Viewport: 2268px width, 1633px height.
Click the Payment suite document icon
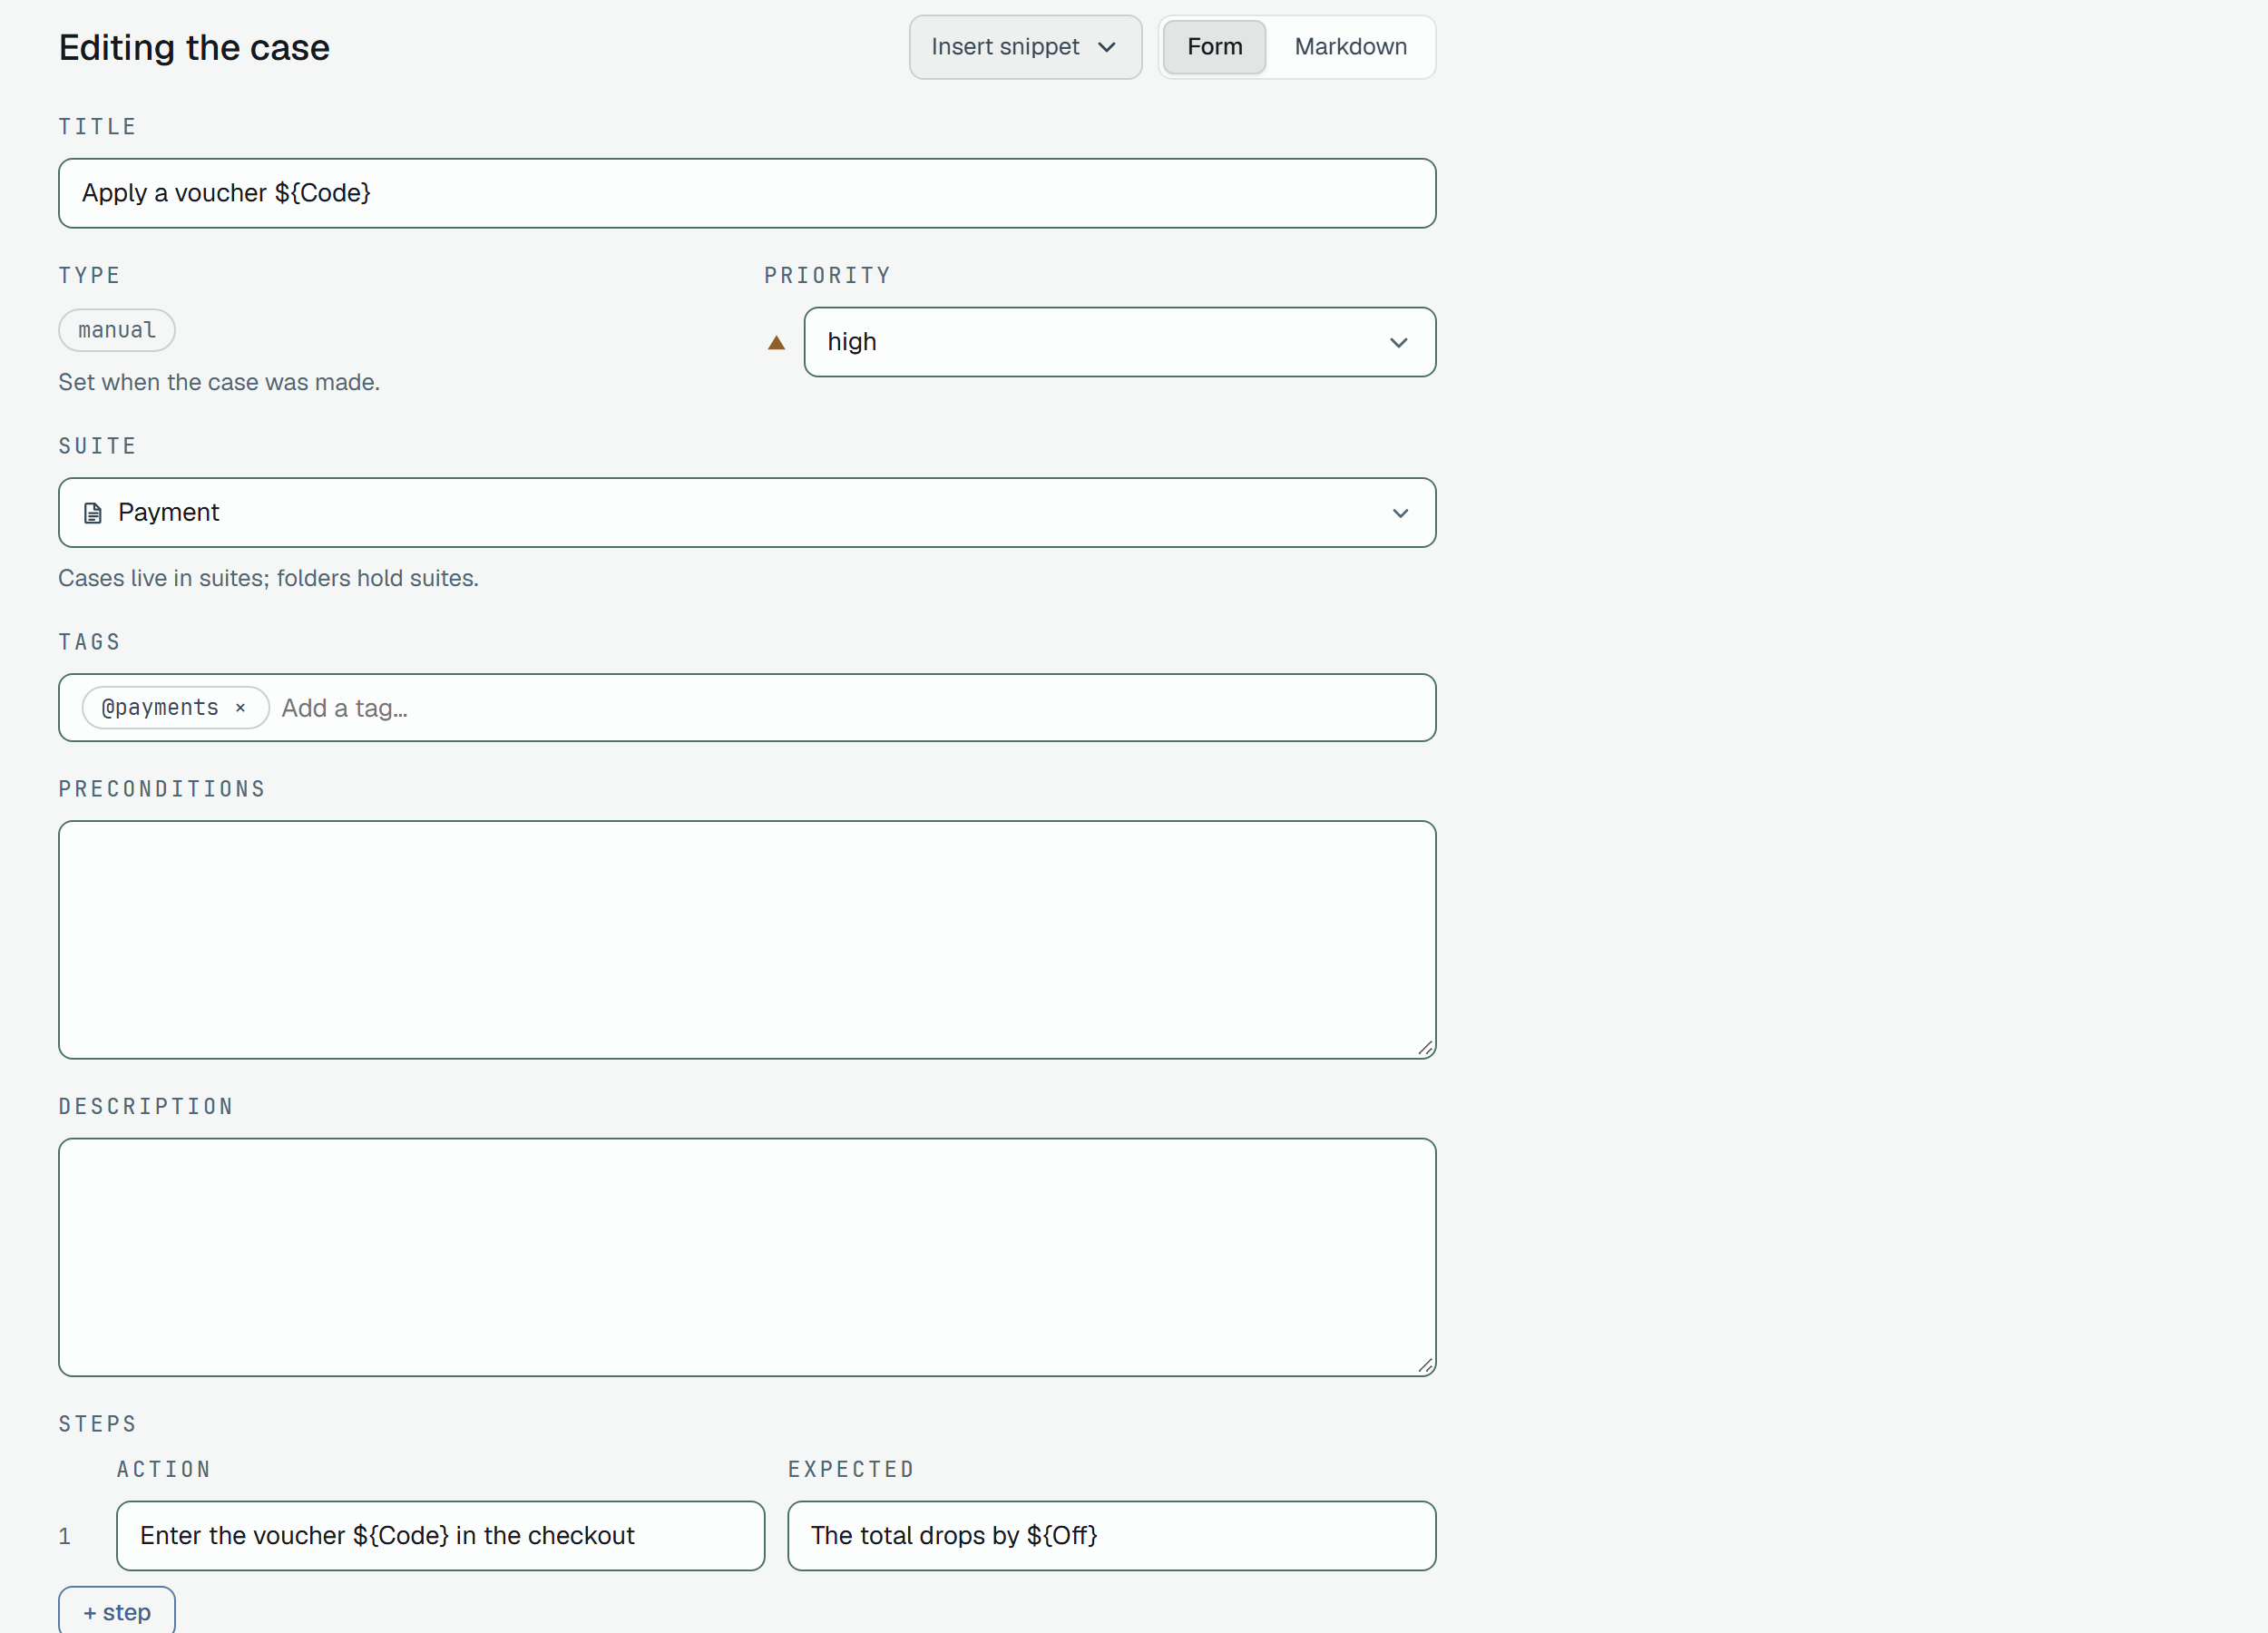pos(93,513)
